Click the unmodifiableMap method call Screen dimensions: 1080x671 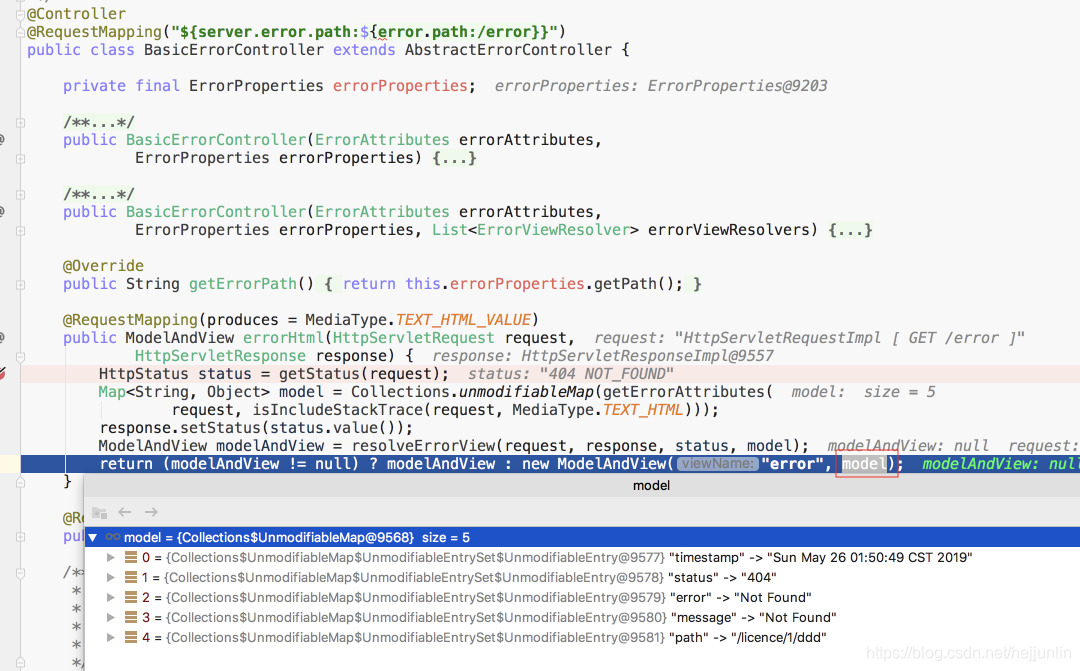(x=526, y=392)
